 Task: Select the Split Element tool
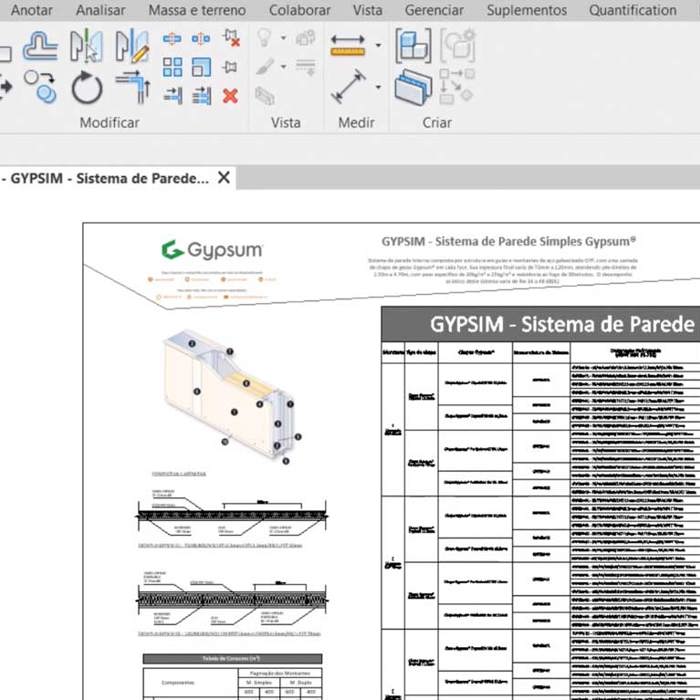(172, 39)
